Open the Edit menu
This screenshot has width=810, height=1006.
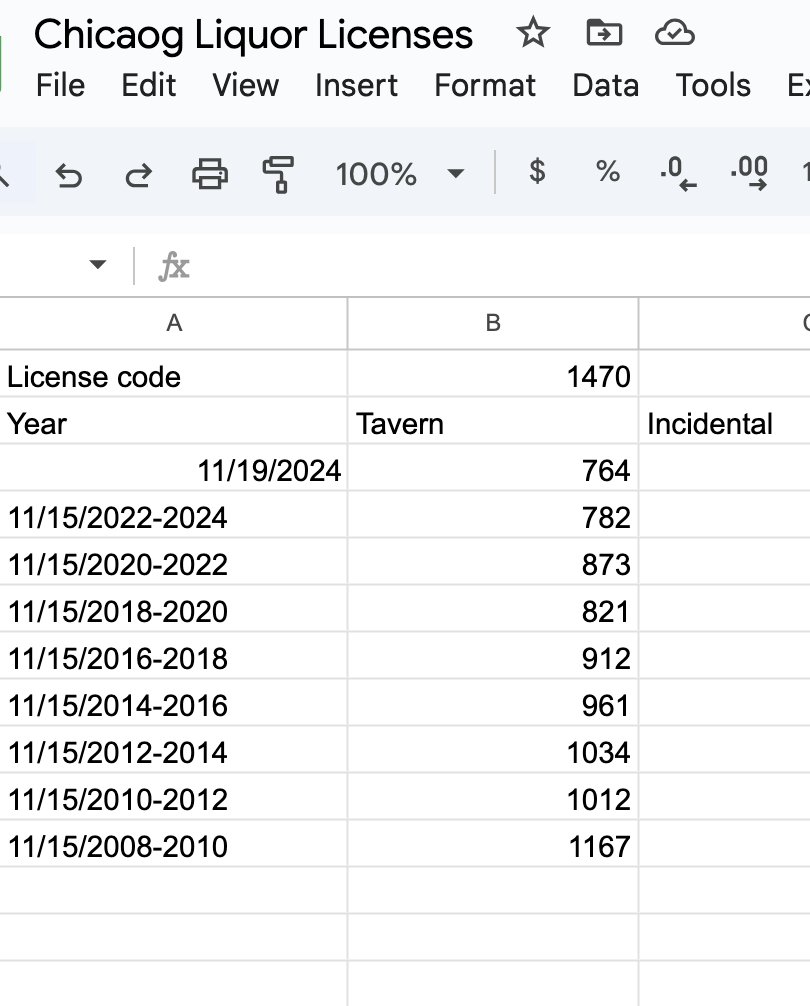tap(149, 85)
